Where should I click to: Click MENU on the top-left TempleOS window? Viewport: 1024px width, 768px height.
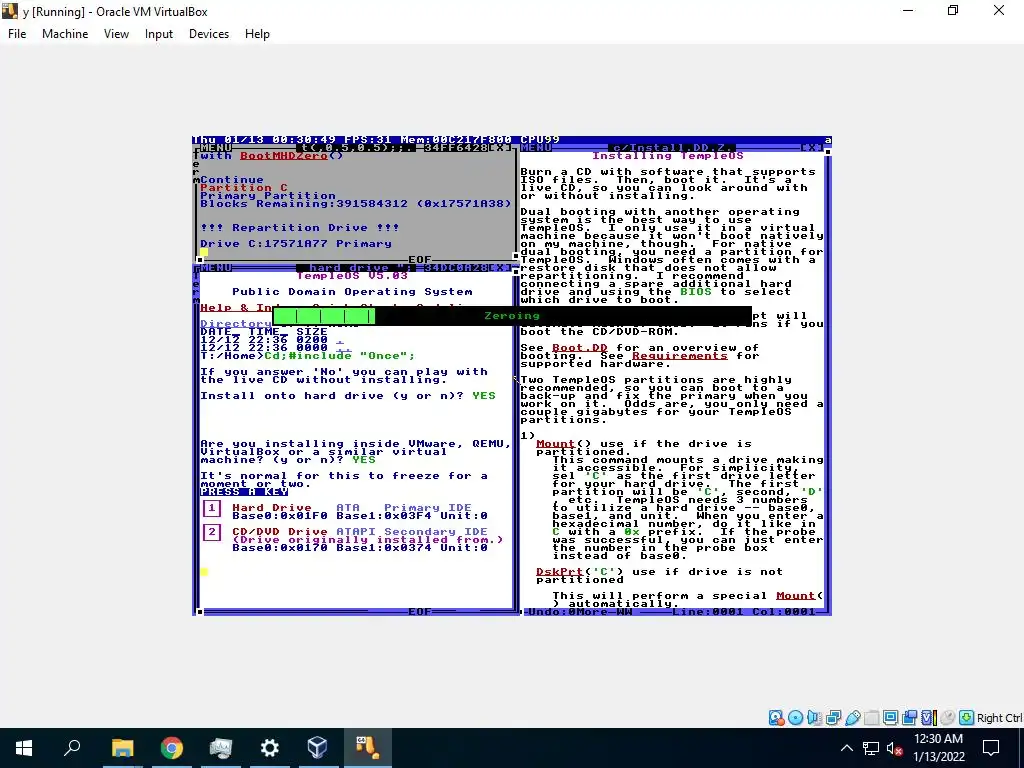pyautogui.click(x=216, y=148)
